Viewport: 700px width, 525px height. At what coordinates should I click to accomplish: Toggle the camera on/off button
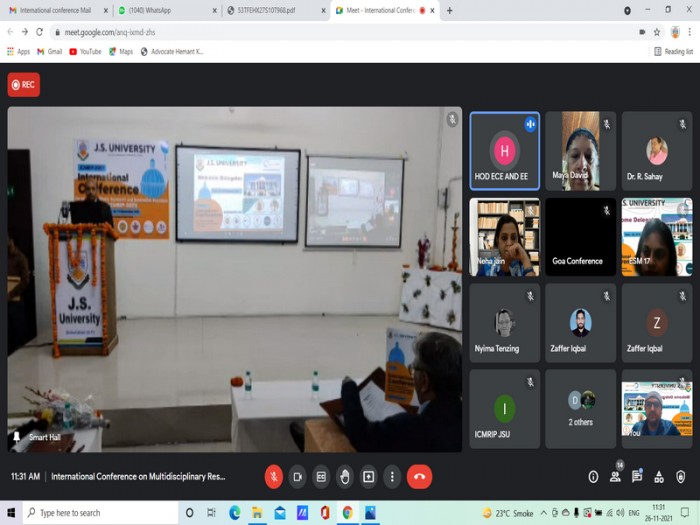(x=297, y=477)
